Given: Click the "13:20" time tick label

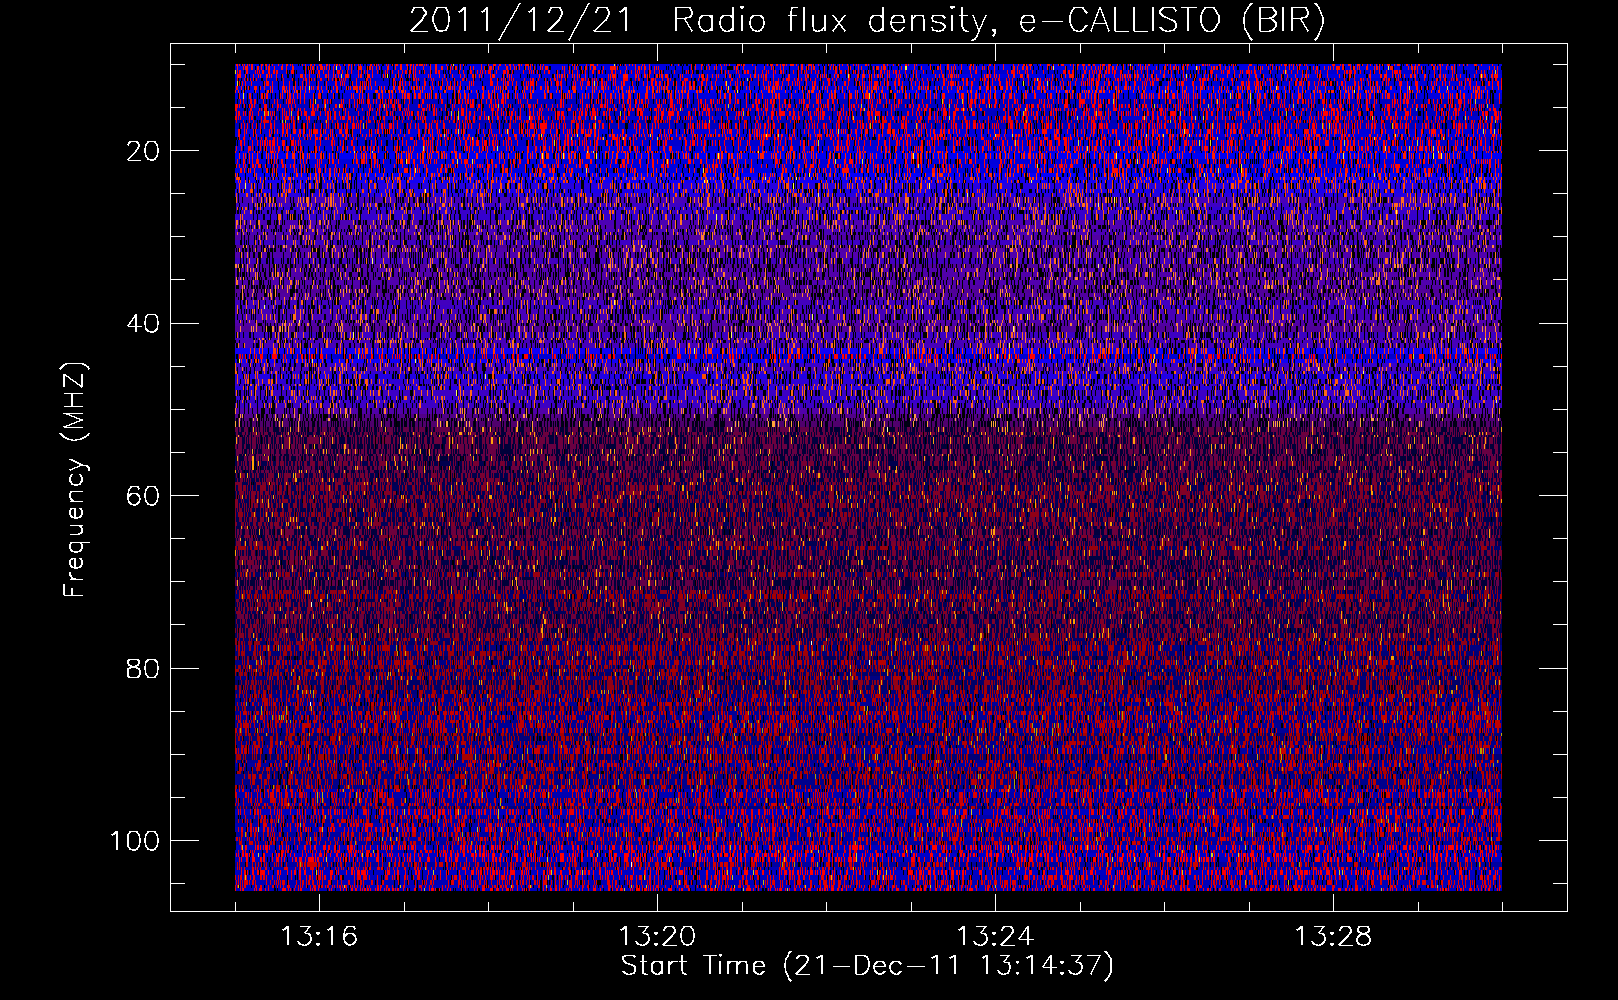Looking at the screenshot, I should coord(657,937).
